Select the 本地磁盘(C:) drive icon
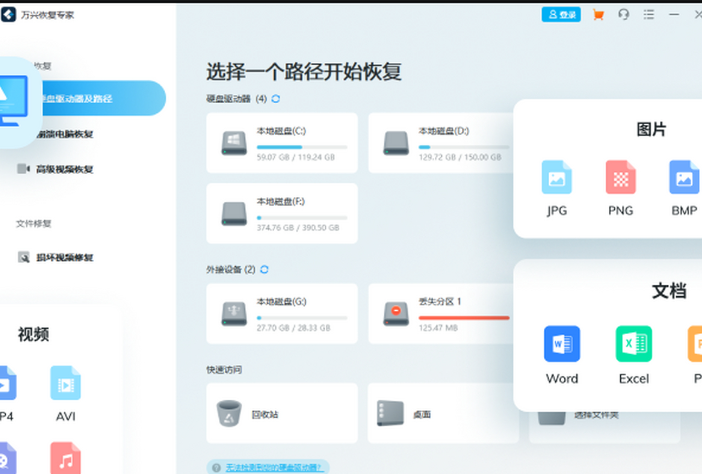Viewport: 702px width, 474px height. point(234,143)
